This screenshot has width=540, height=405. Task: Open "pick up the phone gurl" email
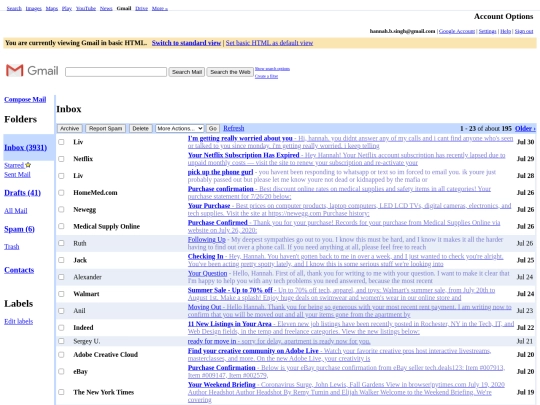point(220,172)
